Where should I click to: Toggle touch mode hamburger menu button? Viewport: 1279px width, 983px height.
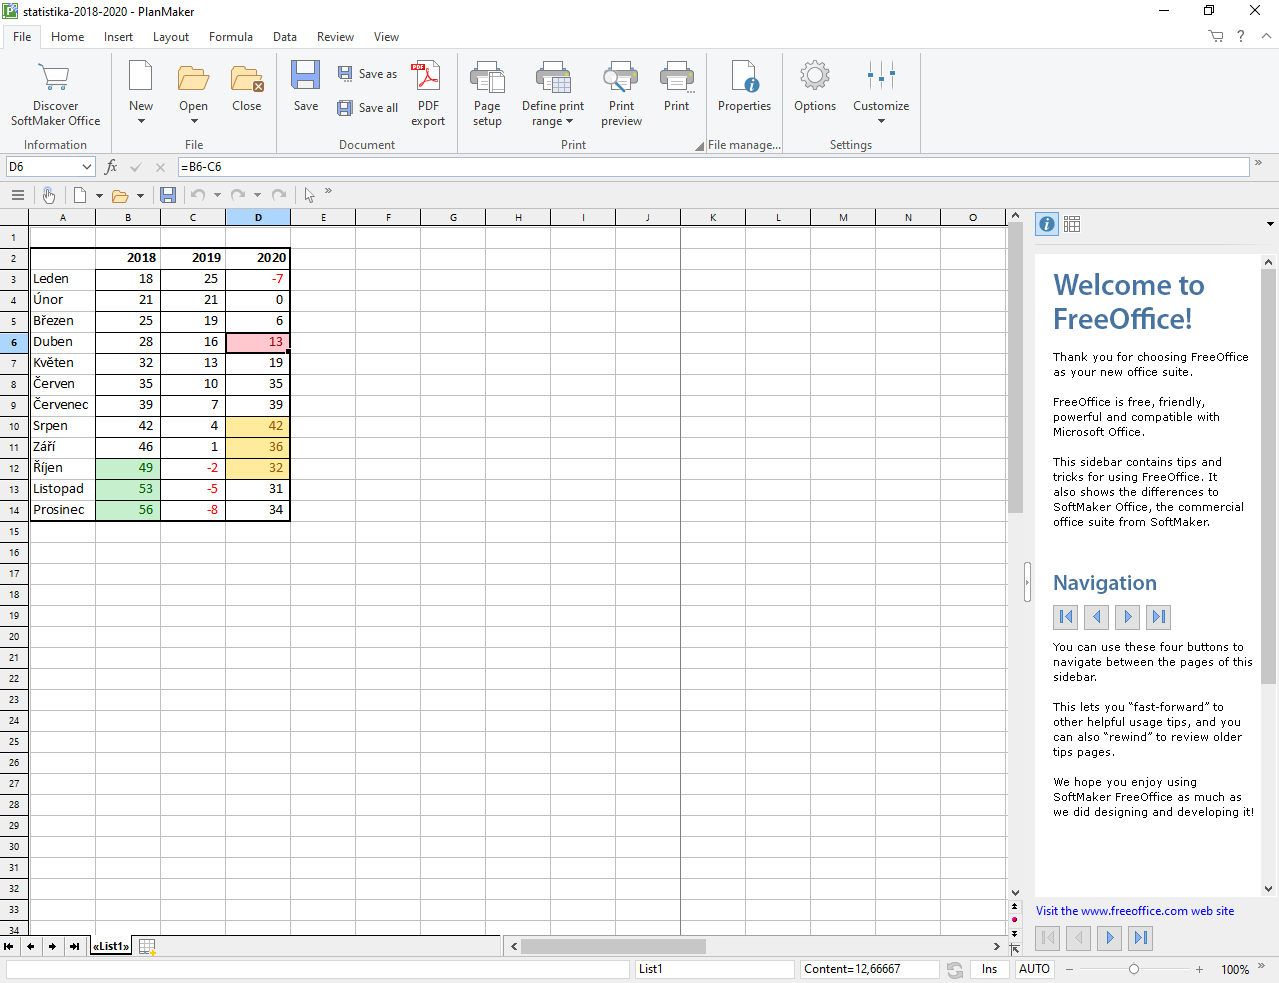(17, 196)
